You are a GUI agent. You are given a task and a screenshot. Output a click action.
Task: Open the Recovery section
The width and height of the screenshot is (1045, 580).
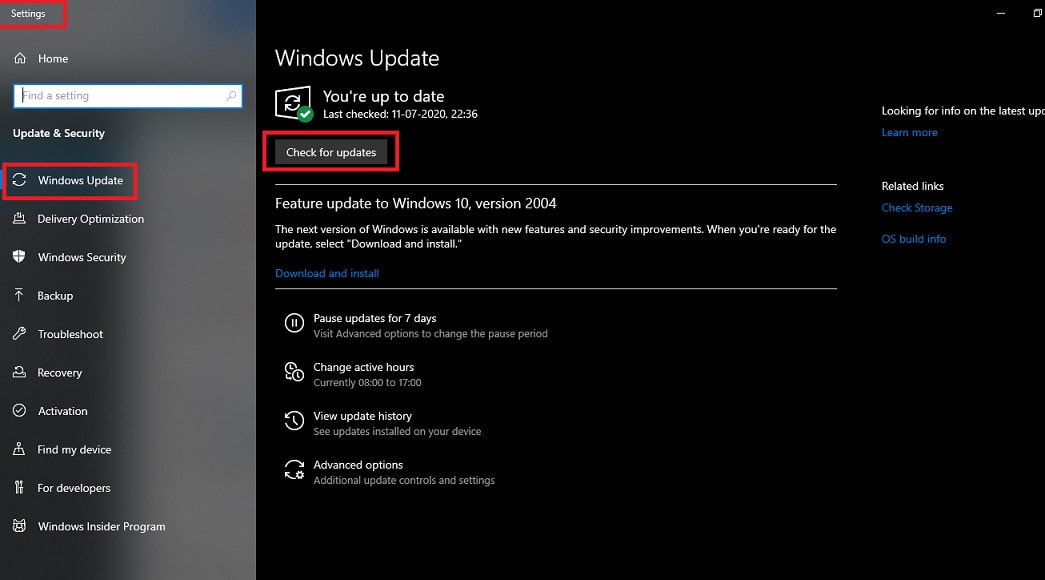[x=60, y=373]
